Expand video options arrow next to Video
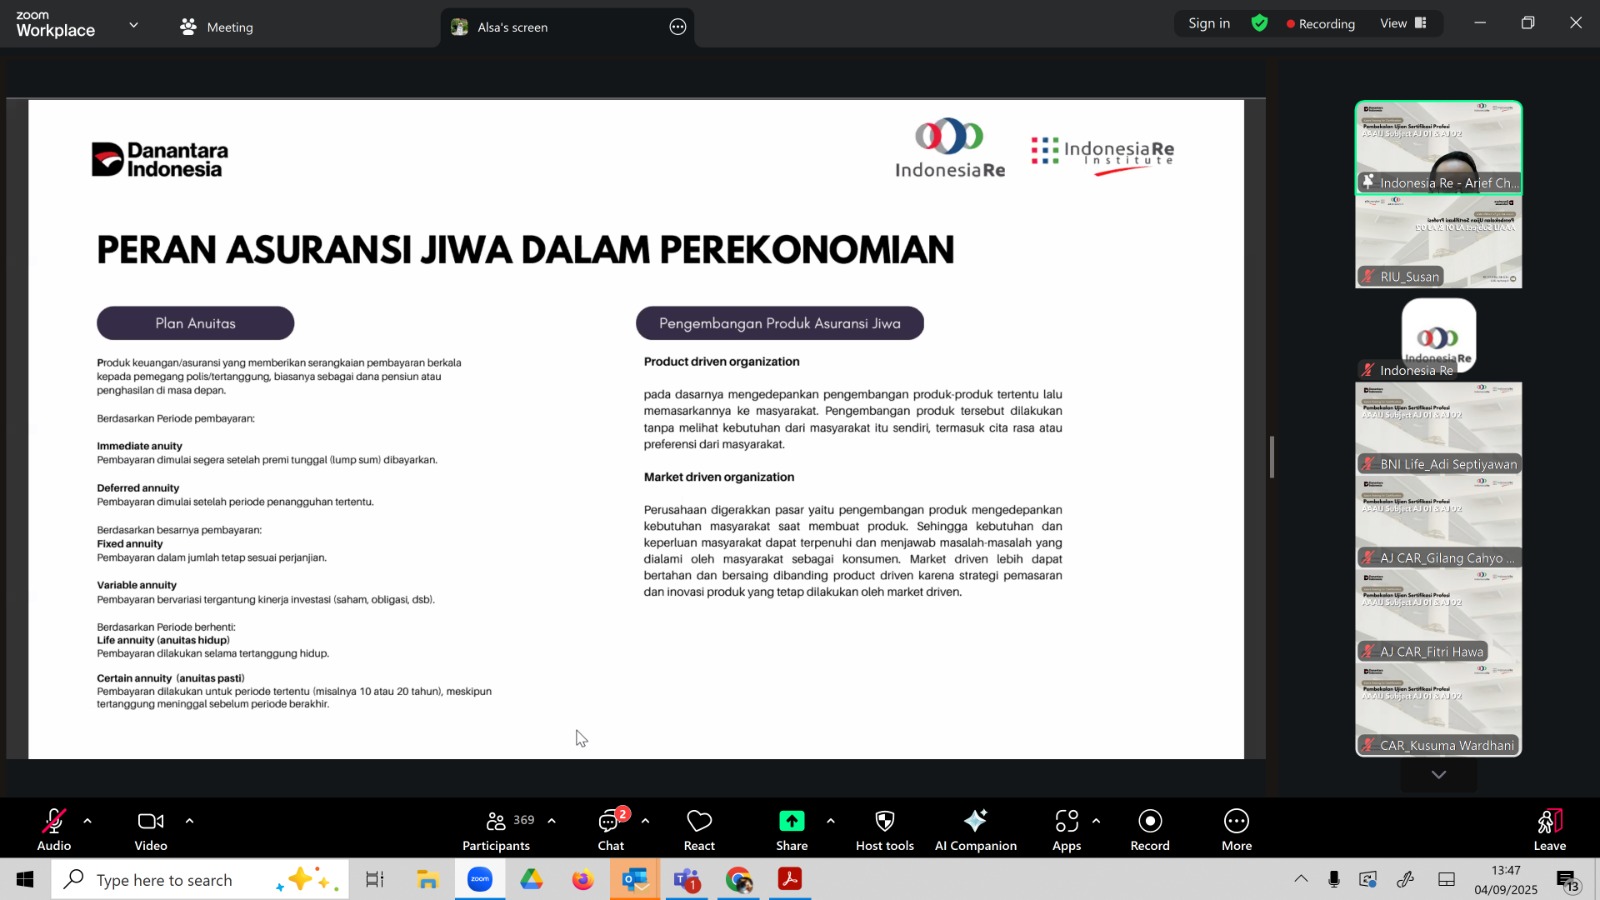 [x=189, y=821]
